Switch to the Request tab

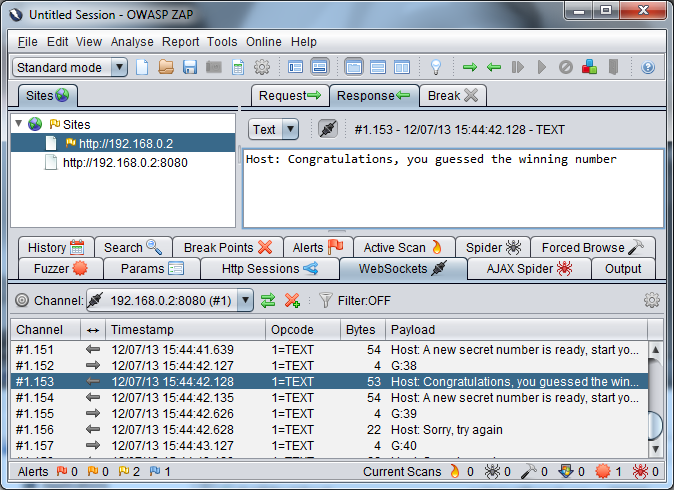coord(290,95)
